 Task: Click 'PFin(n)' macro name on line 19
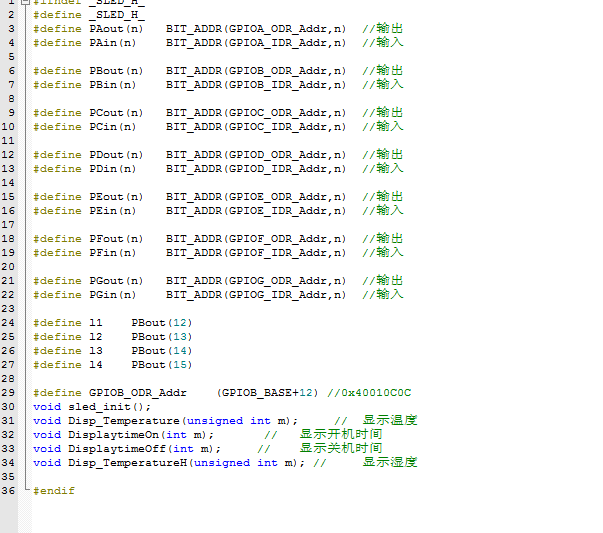tap(113, 253)
